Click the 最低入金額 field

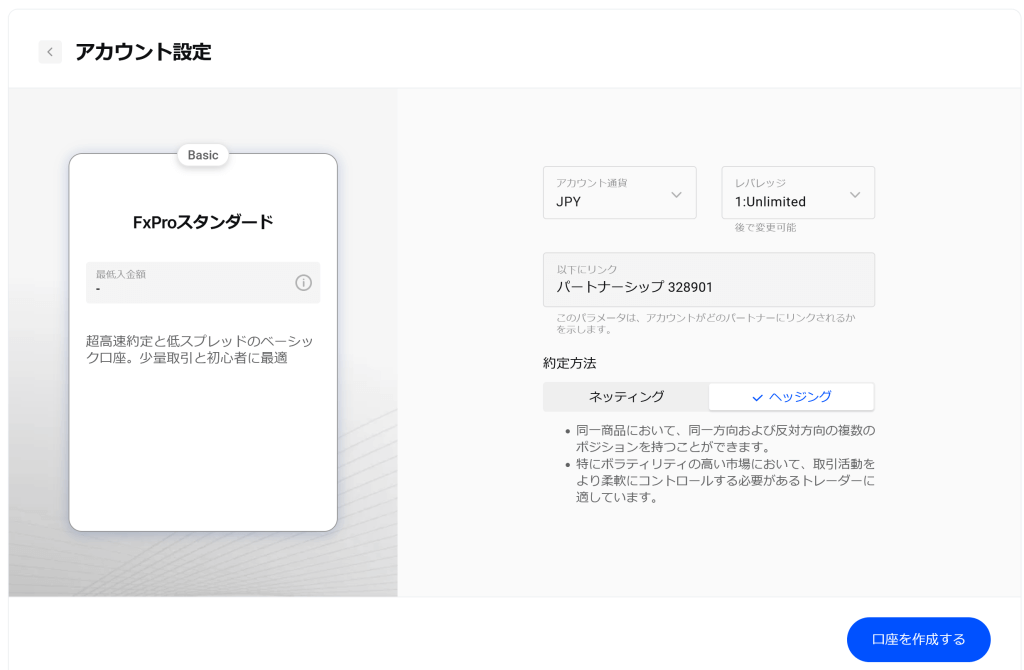coord(203,283)
